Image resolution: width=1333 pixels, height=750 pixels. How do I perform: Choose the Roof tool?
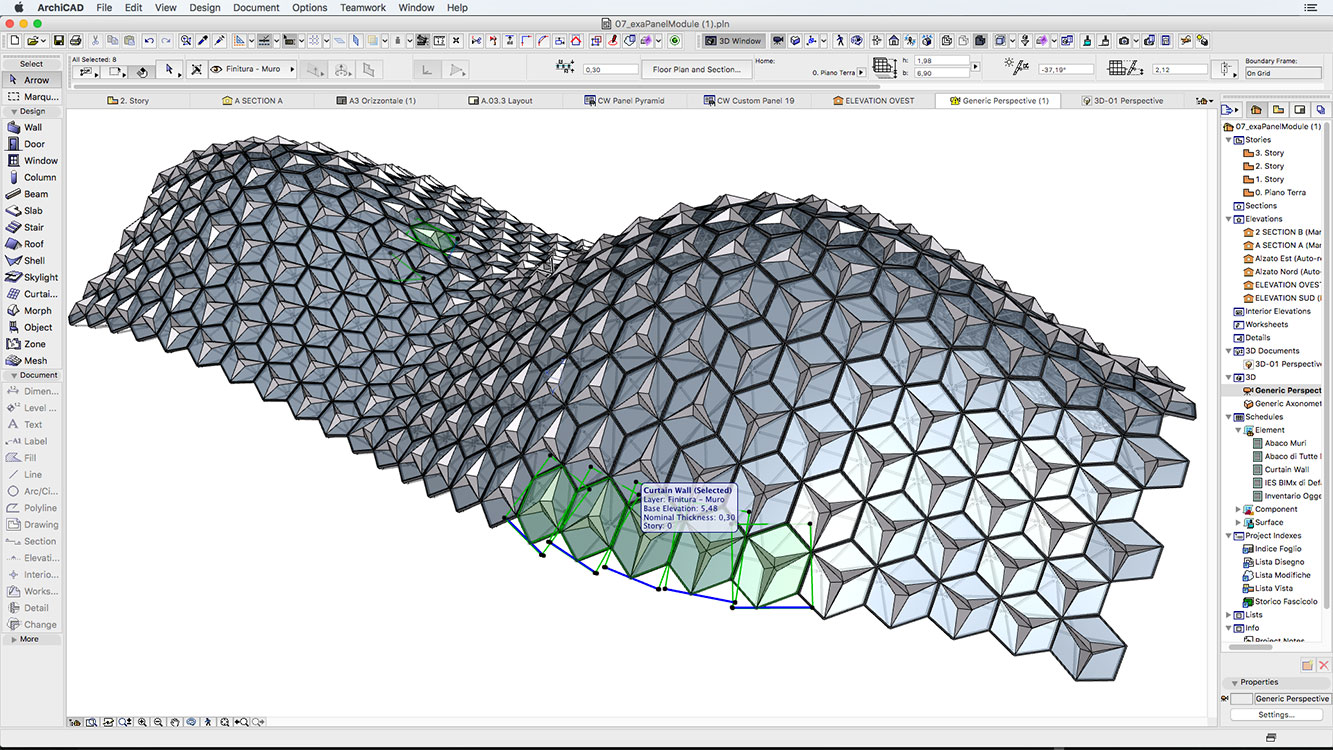pyautogui.click(x=35, y=243)
